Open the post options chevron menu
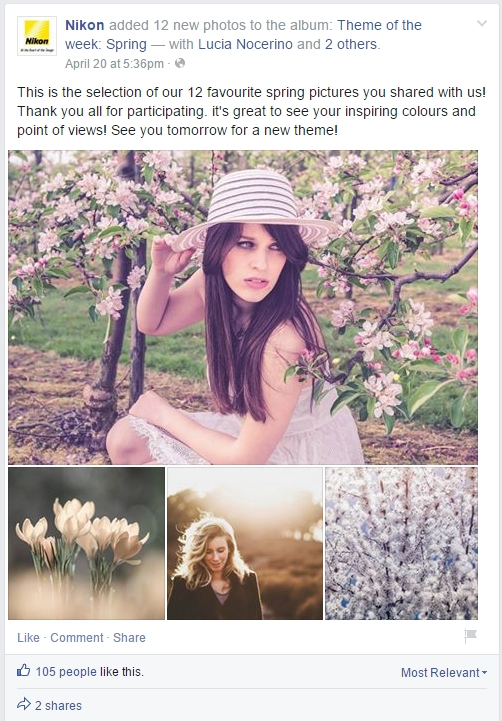 click(x=481, y=23)
